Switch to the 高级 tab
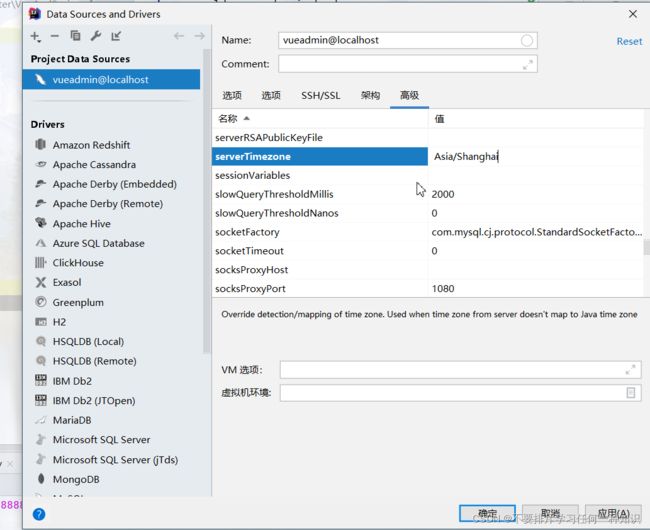This screenshot has height=530, width=650. (x=409, y=96)
